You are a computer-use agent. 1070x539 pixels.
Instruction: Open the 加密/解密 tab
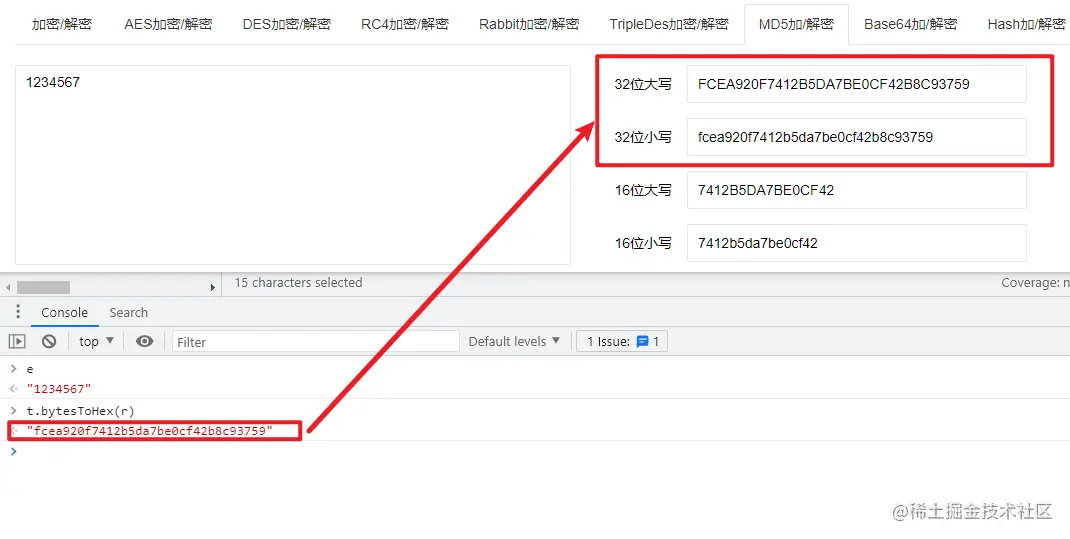point(61,25)
